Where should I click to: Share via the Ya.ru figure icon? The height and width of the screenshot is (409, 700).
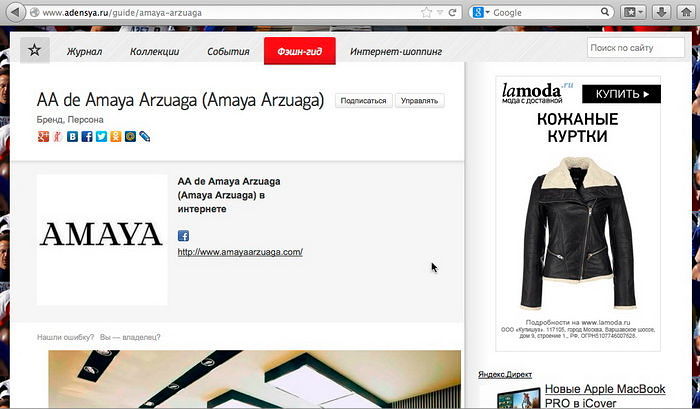58,136
